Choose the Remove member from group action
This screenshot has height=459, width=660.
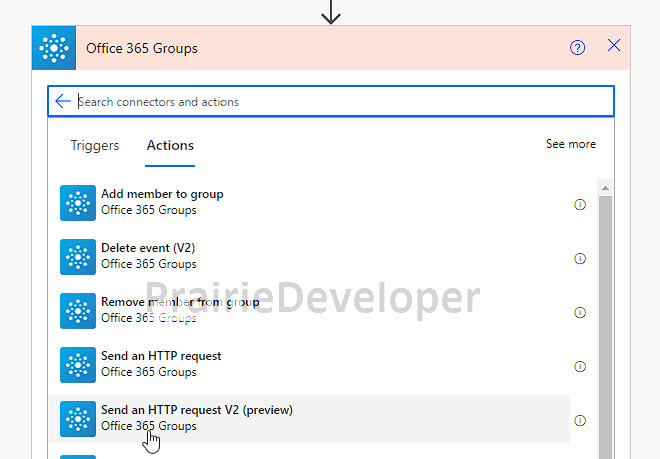(309, 311)
